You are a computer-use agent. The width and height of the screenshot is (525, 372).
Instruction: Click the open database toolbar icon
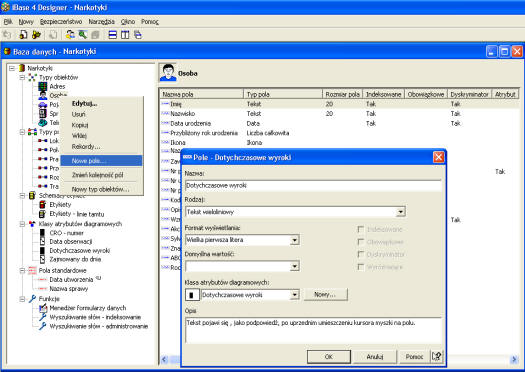(x=36, y=34)
